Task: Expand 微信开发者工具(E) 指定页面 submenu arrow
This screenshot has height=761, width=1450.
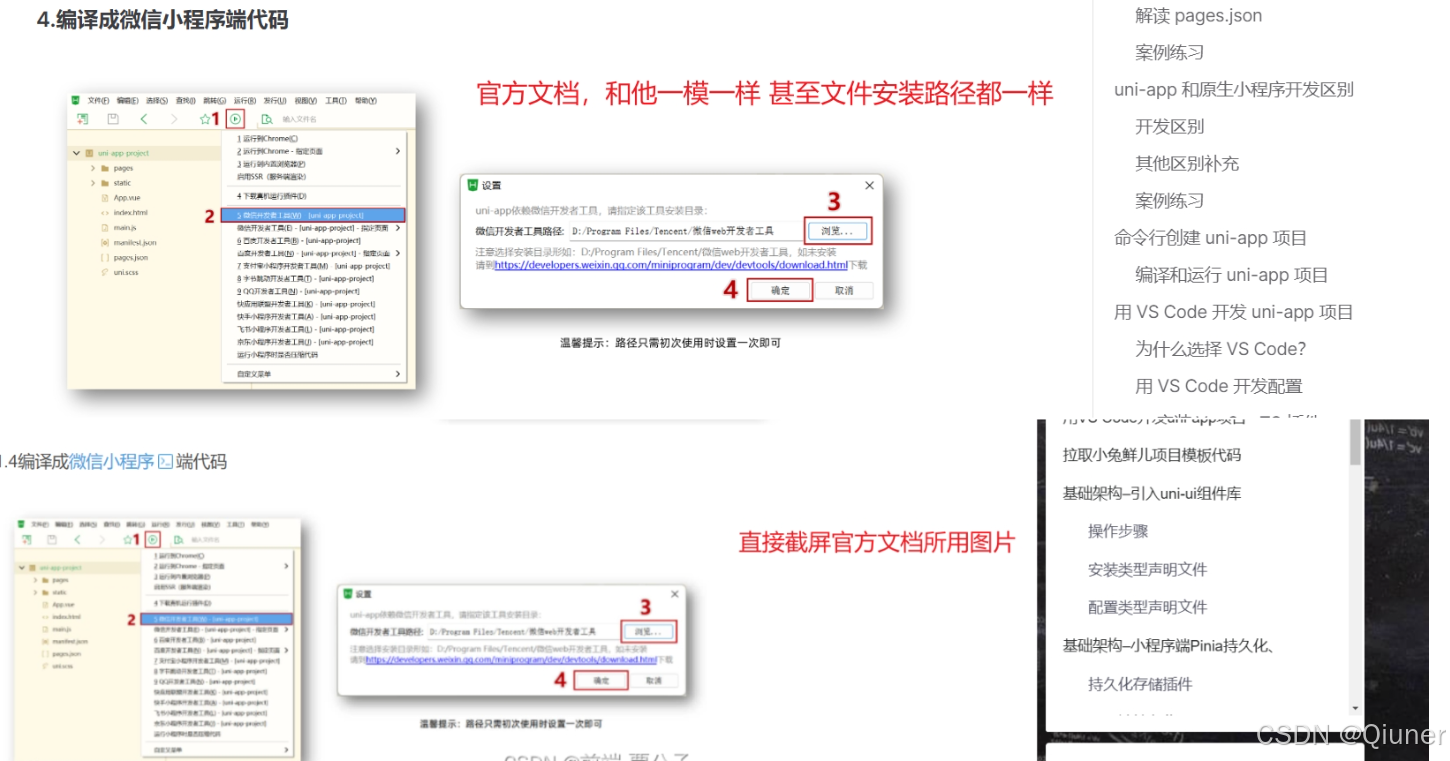Action: point(397,228)
